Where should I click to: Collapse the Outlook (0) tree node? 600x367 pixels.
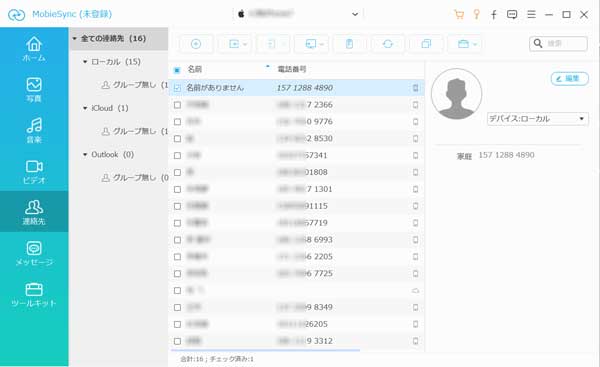click(85, 155)
